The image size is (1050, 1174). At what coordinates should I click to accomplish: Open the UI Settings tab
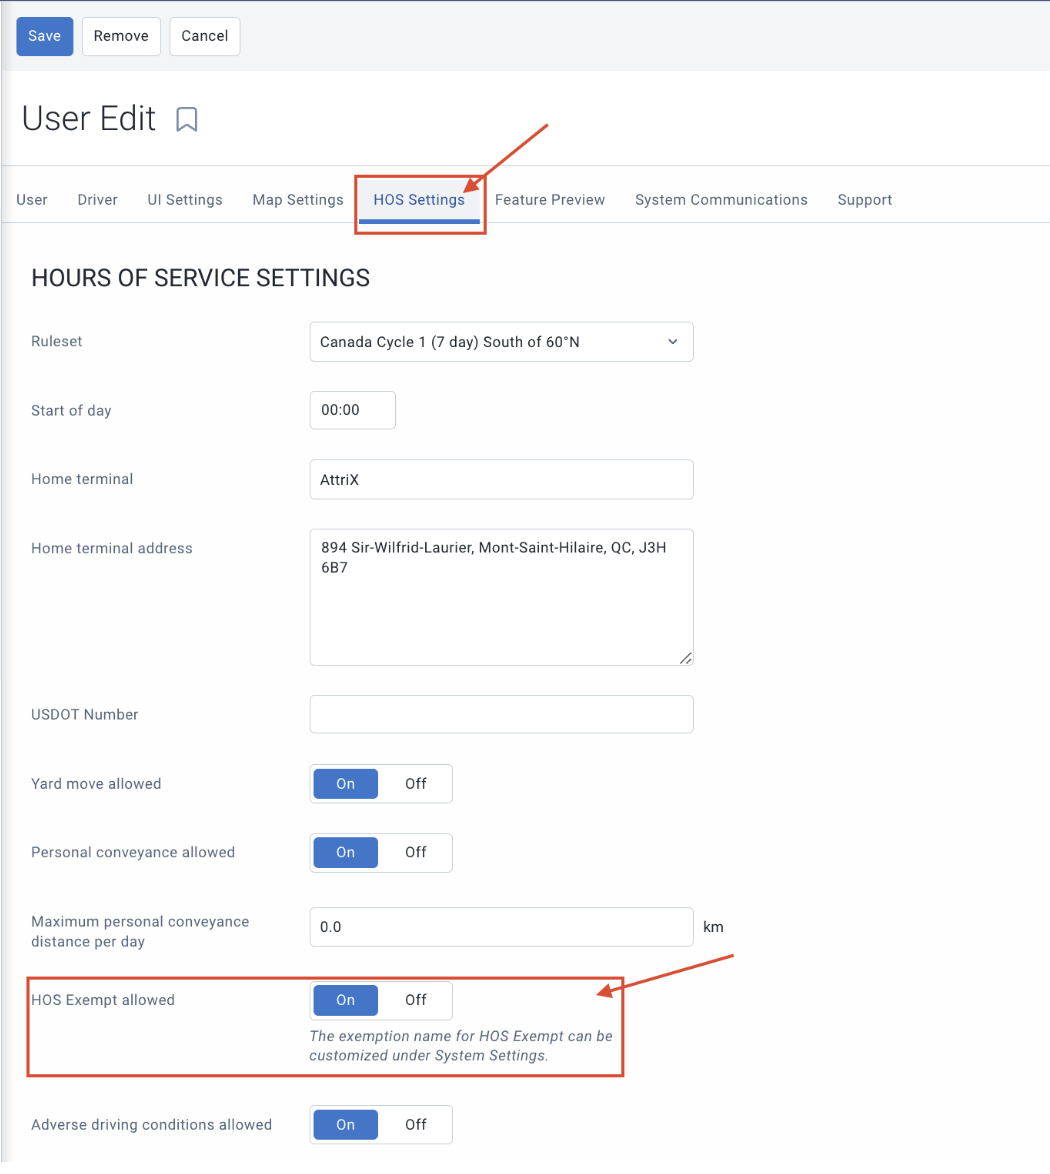tap(185, 200)
